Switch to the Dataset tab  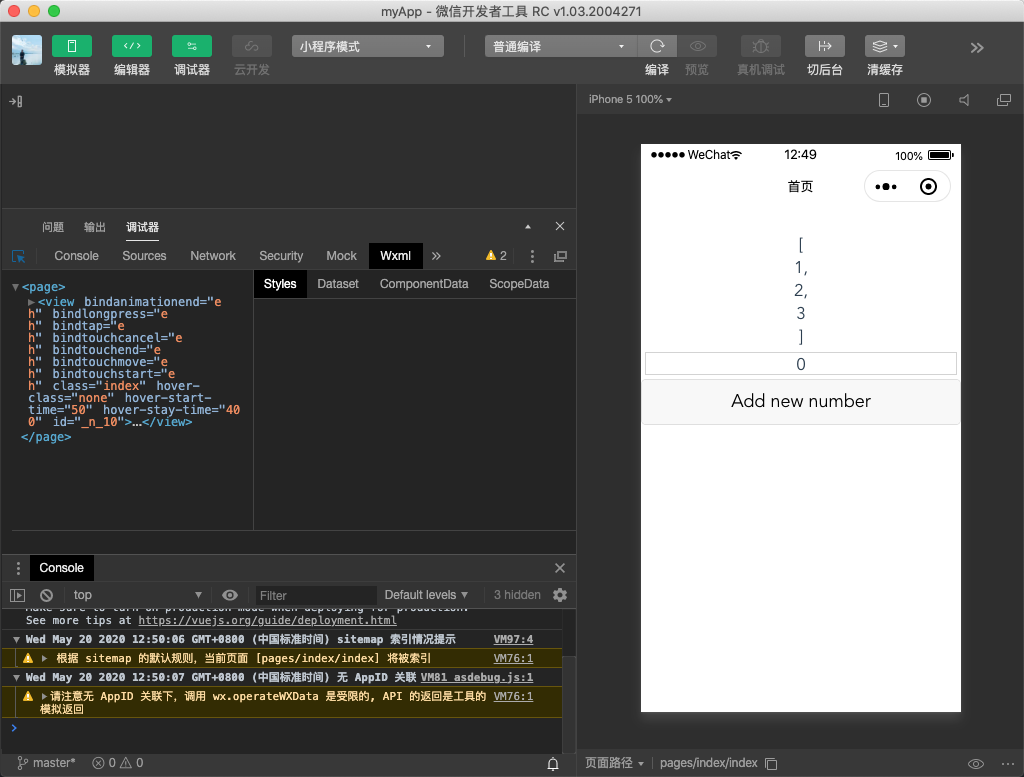[x=338, y=284]
